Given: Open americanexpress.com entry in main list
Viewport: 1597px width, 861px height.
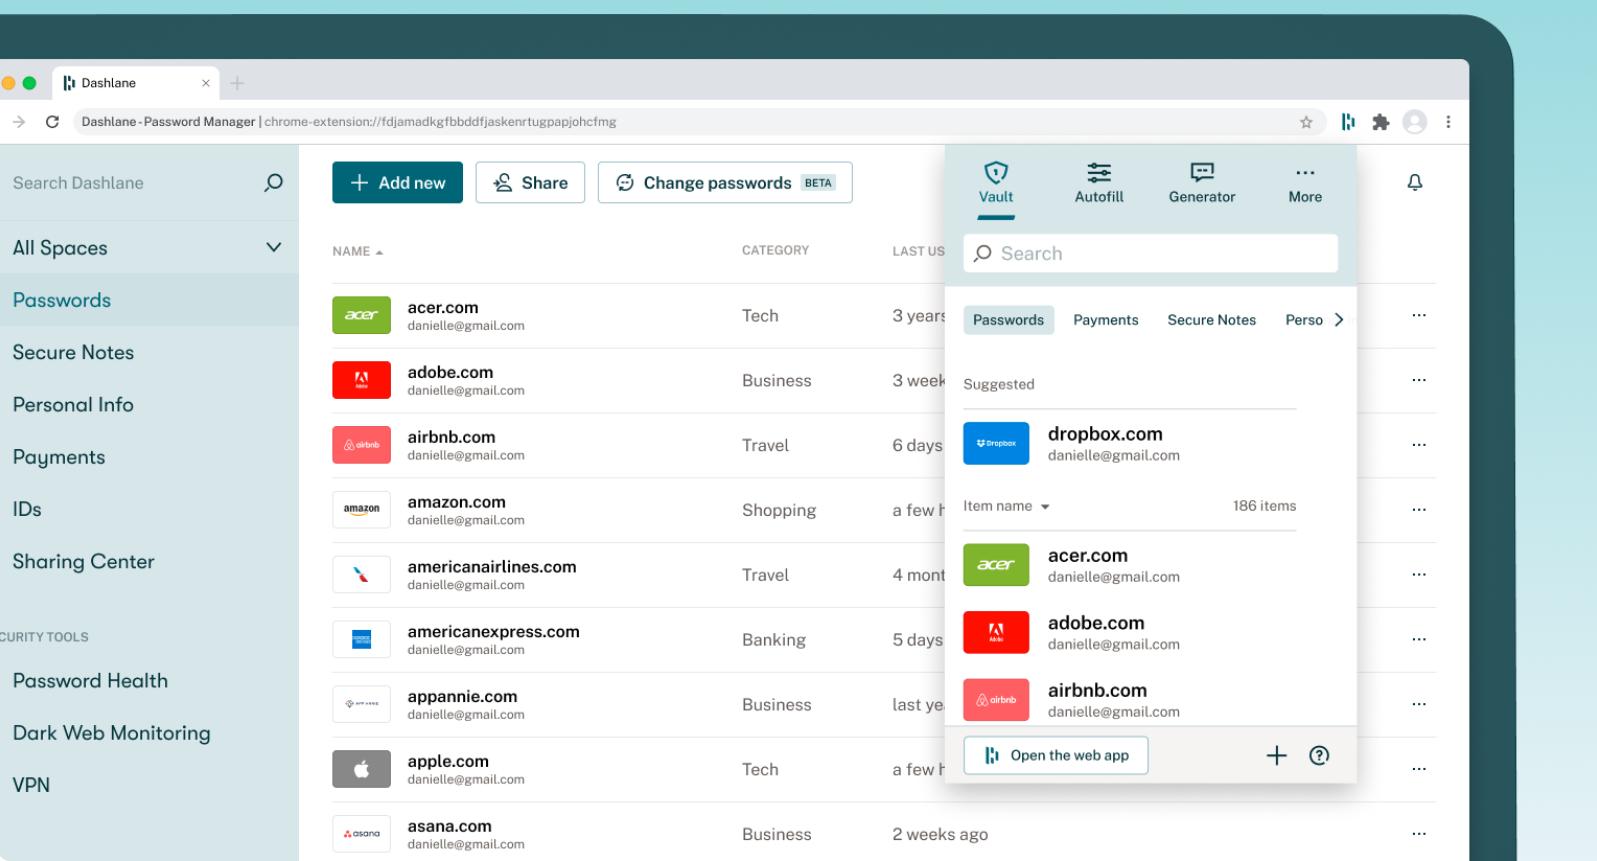Looking at the screenshot, I should [x=640, y=639].
